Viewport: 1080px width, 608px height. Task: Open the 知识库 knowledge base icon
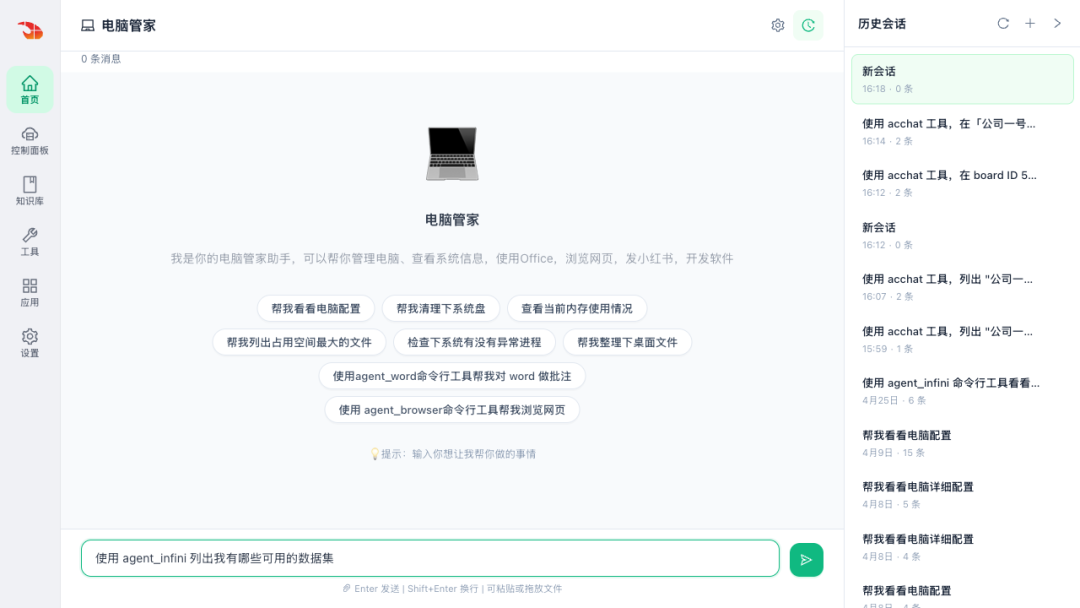click(x=30, y=191)
